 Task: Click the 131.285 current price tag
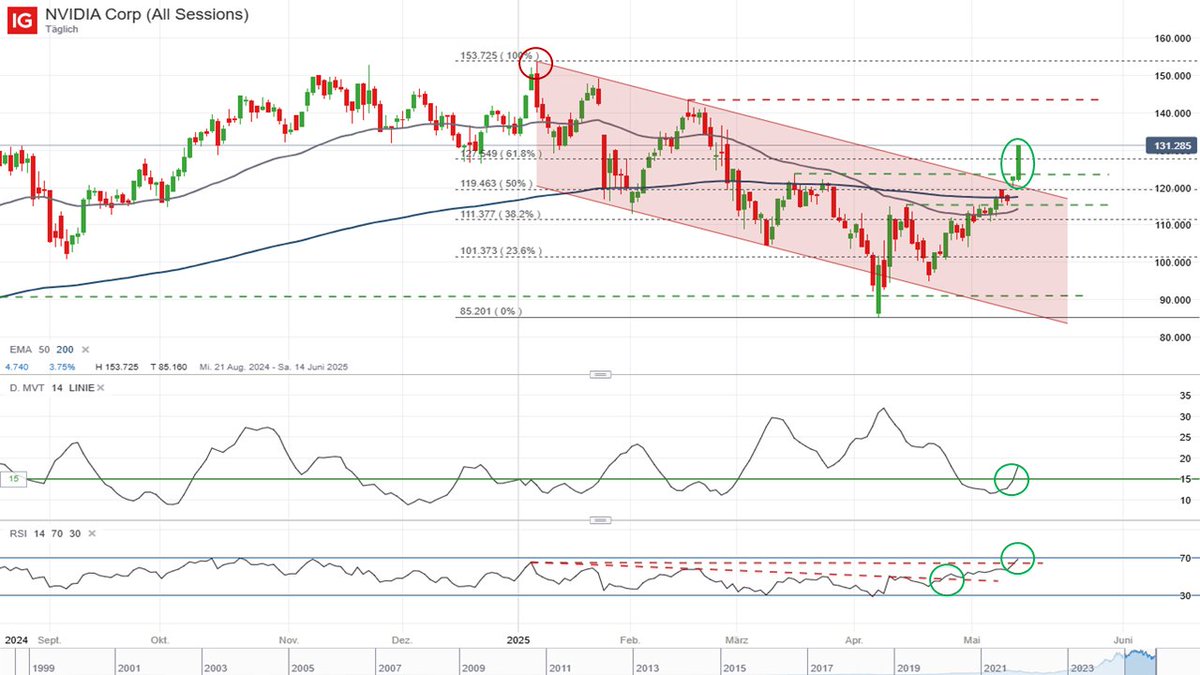1173,146
